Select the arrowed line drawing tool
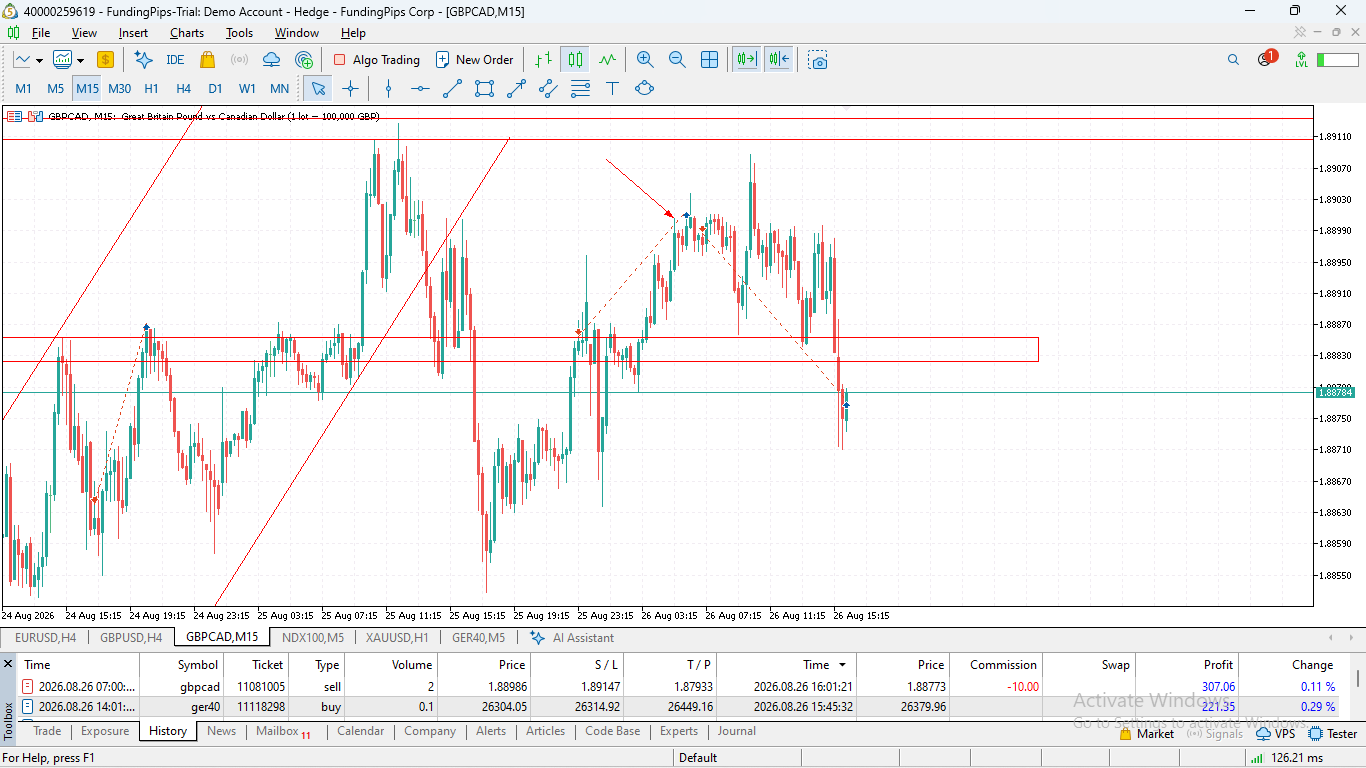Viewport: 1366px width, 768px height. [x=516, y=88]
